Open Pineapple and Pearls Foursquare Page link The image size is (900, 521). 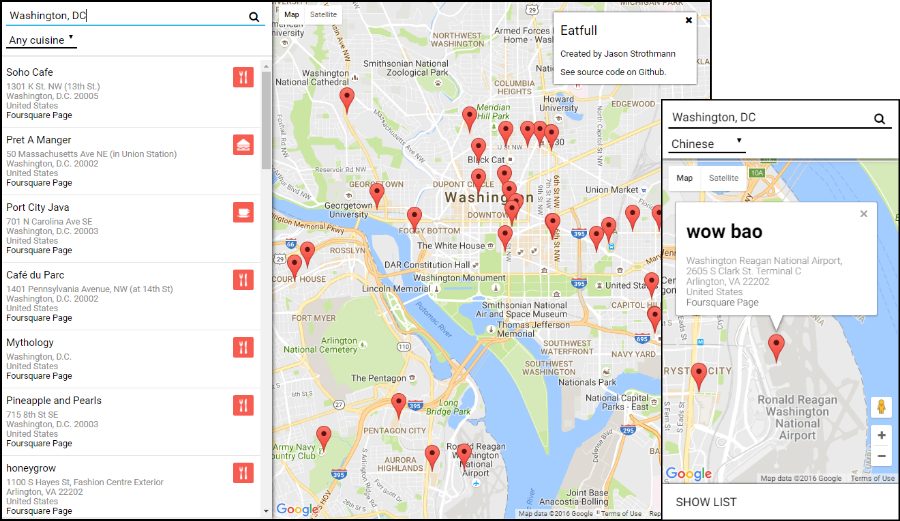coord(39,444)
